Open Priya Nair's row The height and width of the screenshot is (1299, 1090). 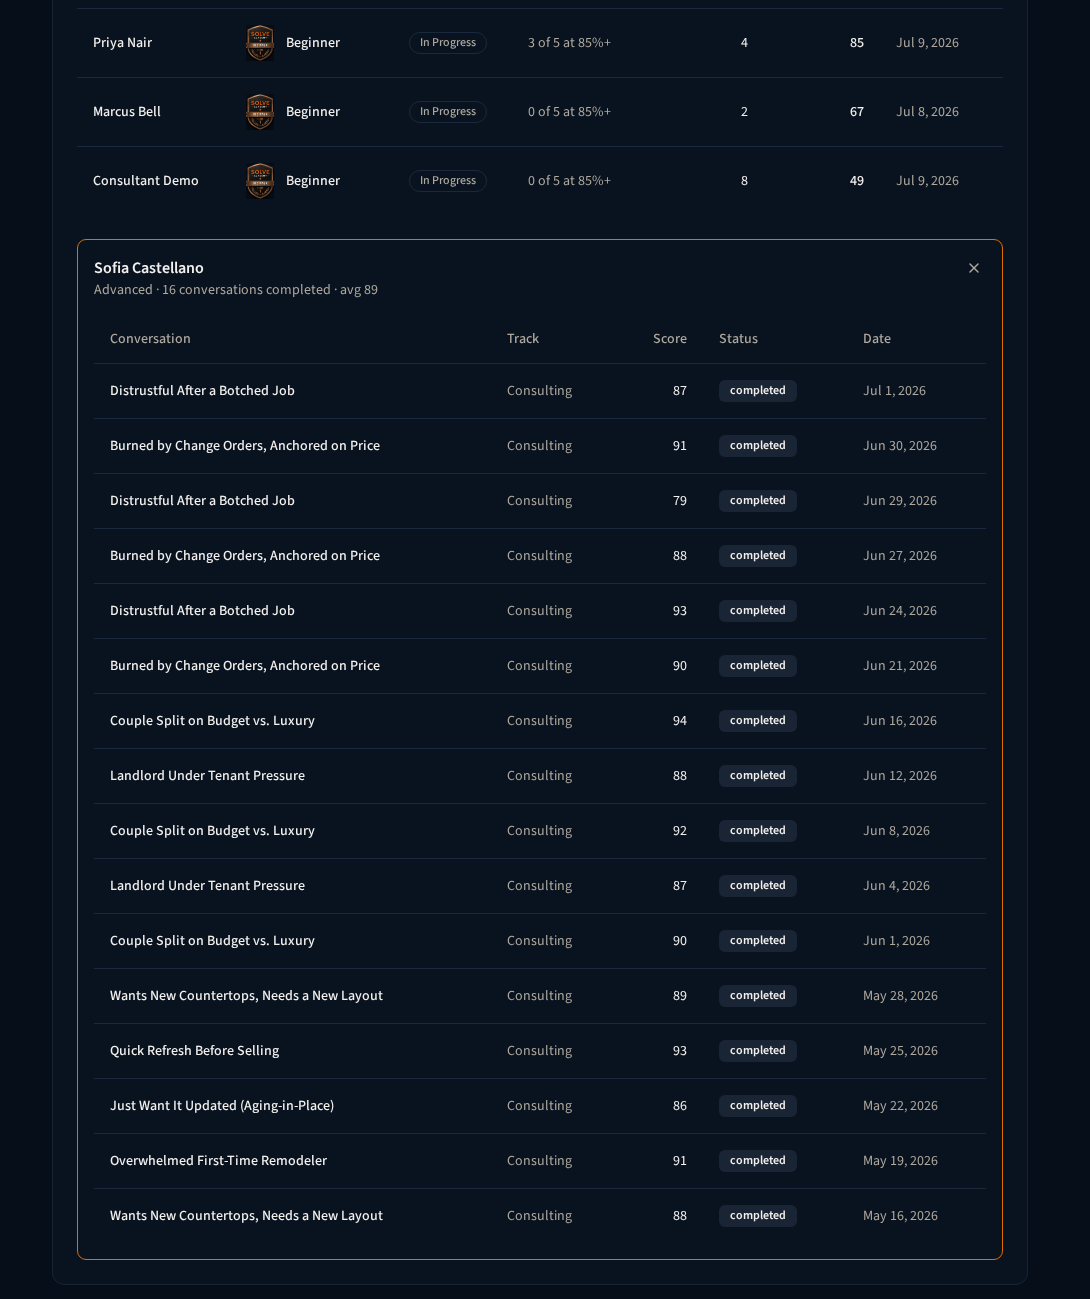tap(540, 43)
